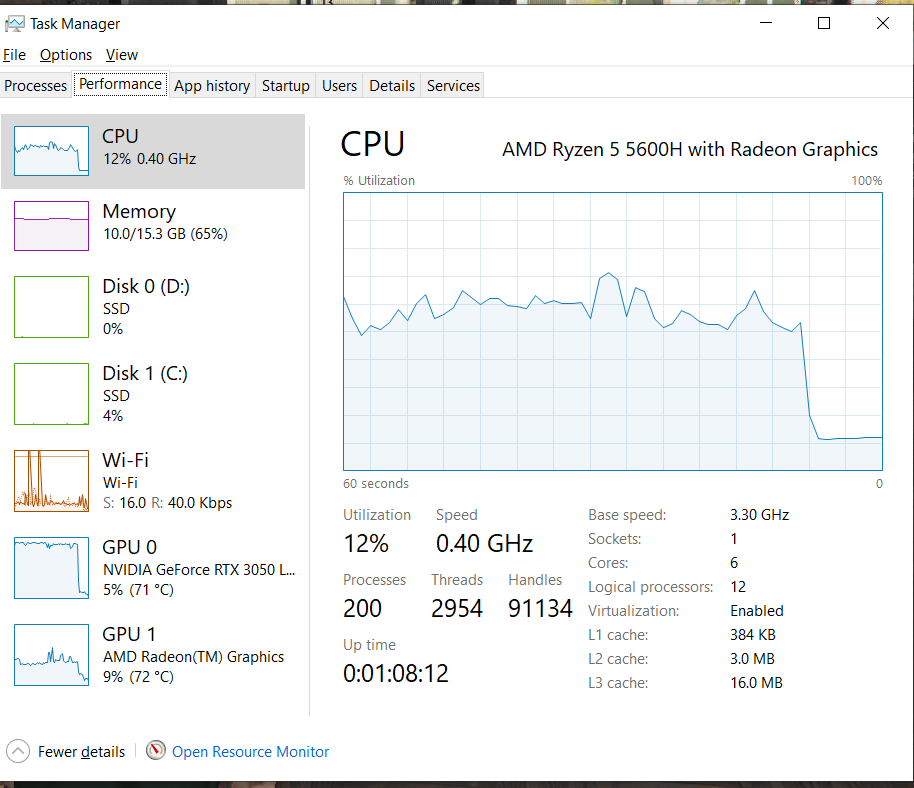Click the Resource Monitor gauge icon

pos(156,751)
